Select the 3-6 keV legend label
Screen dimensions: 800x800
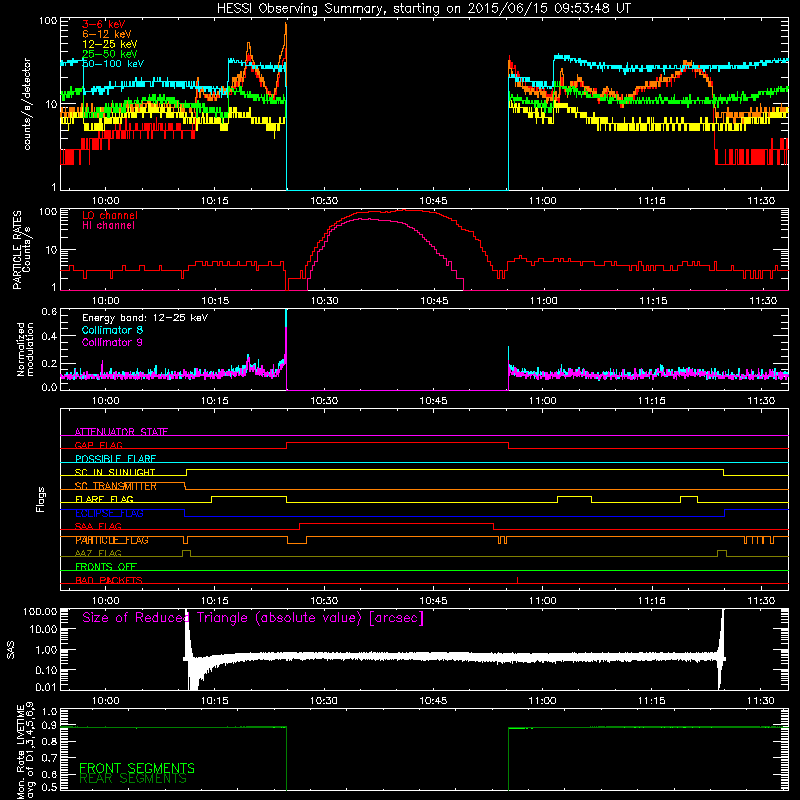[104, 24]
